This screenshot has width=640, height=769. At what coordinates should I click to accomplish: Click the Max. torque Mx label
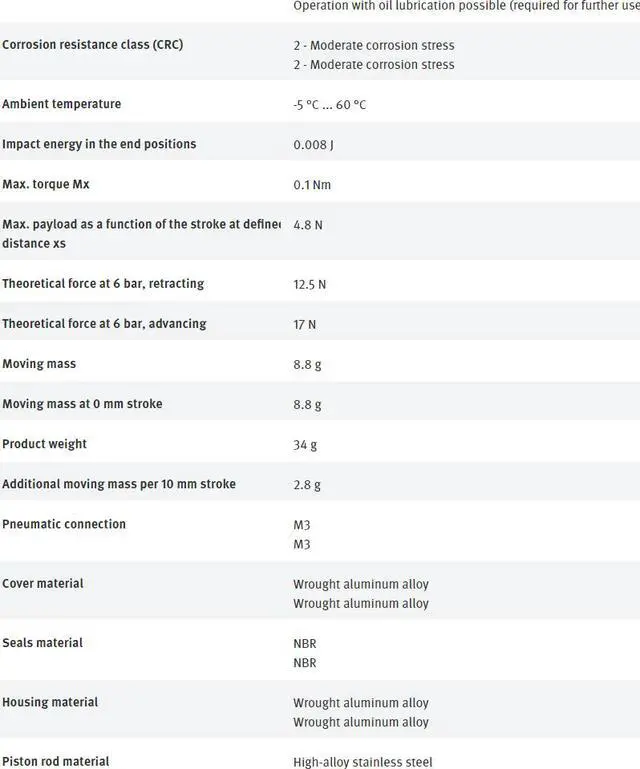point(46,184)
